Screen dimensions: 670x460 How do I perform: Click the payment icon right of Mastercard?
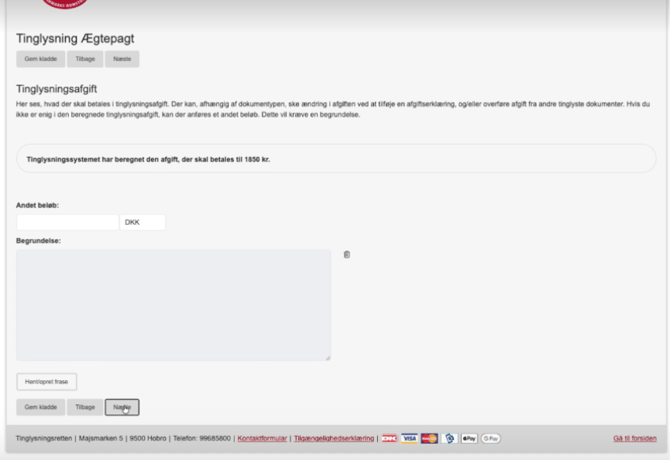click(x=449, y=438)
